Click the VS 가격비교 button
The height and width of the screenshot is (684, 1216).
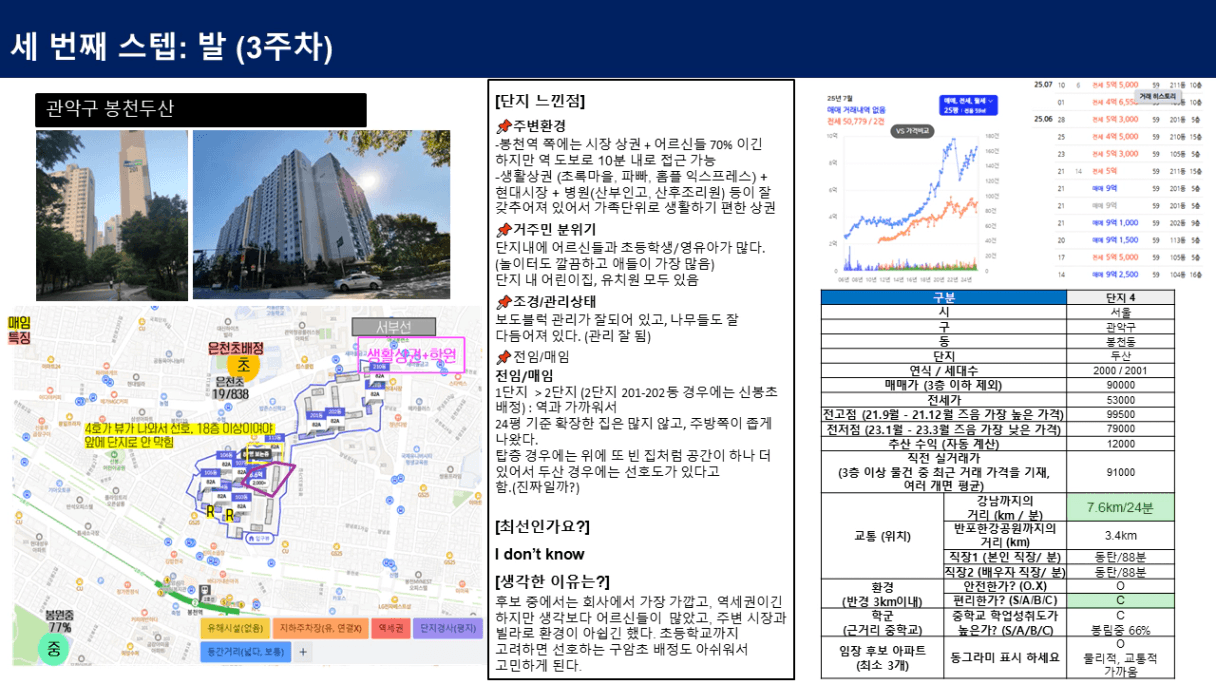[913, 131]
